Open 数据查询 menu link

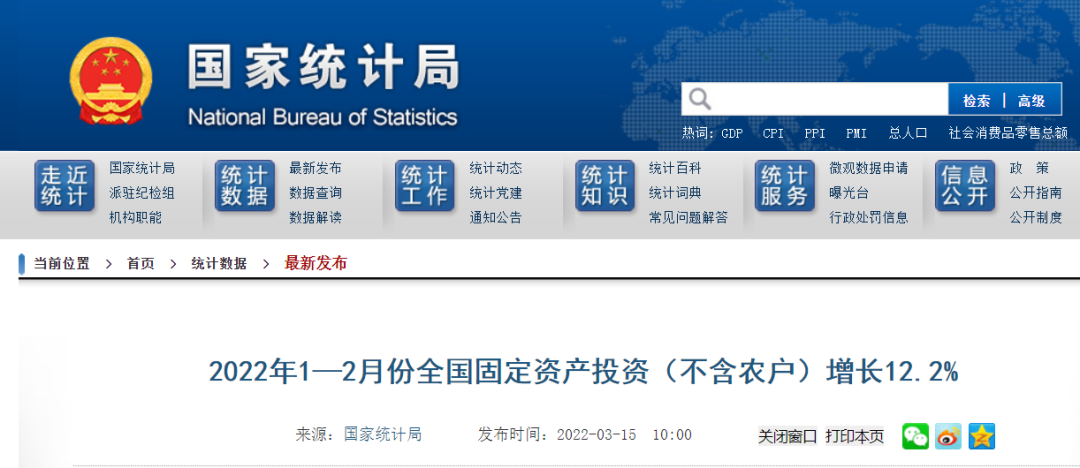[315, 193]
